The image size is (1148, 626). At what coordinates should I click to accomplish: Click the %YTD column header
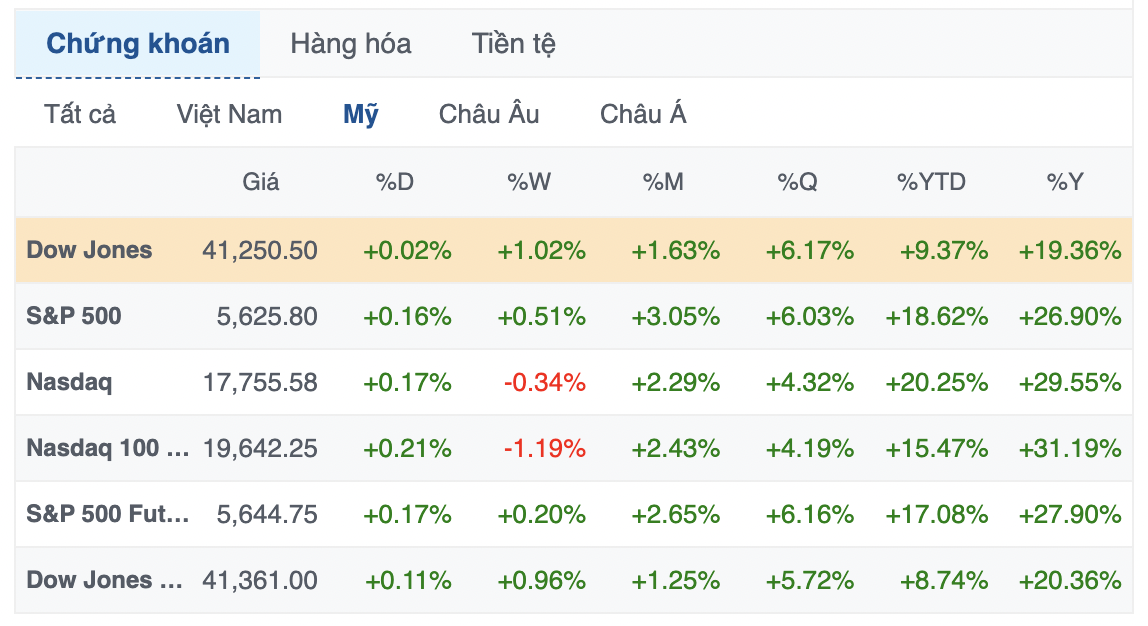click(x=931, y=182)
